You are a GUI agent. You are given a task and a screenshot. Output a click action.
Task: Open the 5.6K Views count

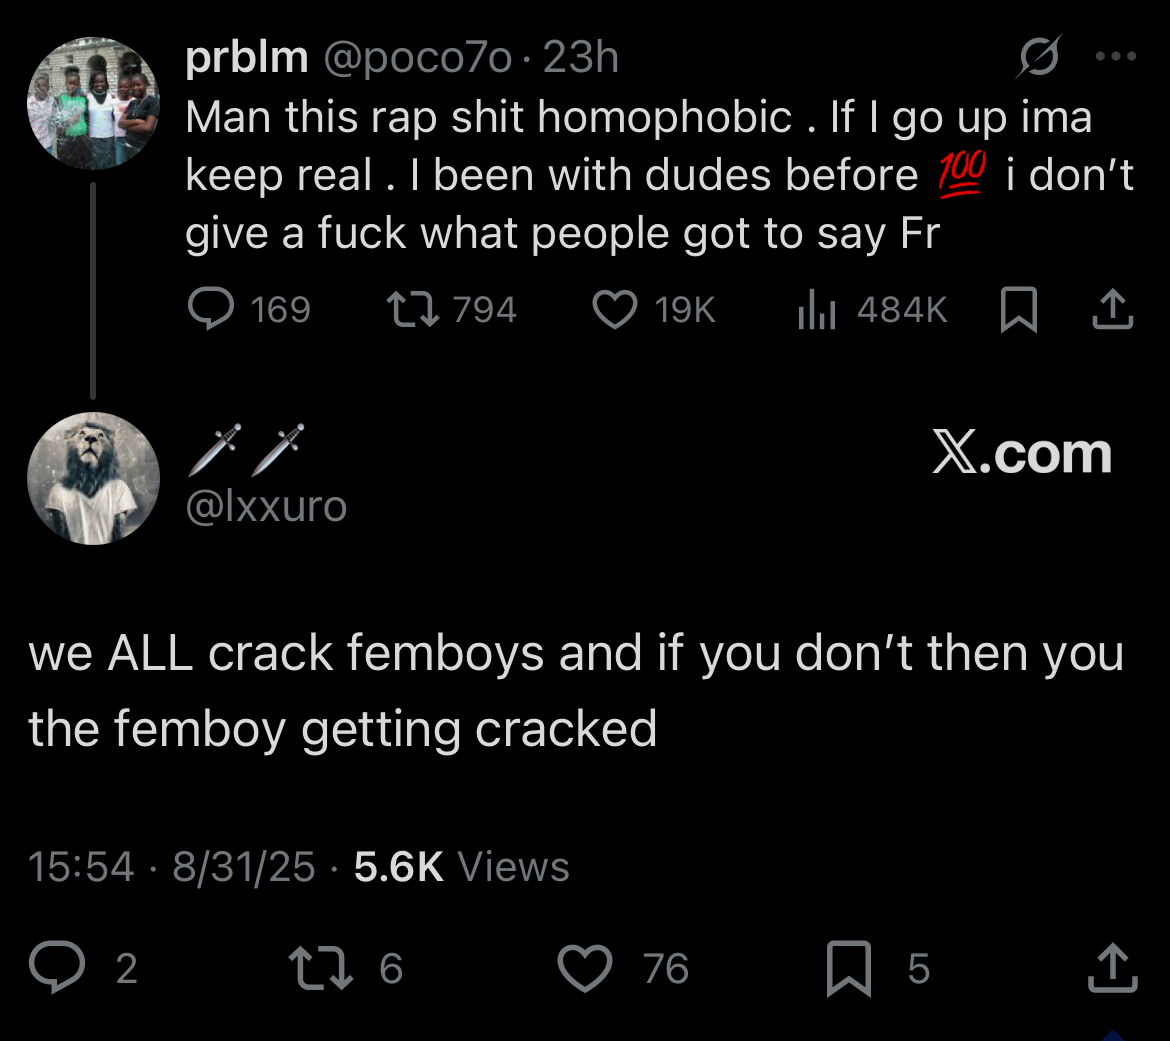tap(462, 866)
